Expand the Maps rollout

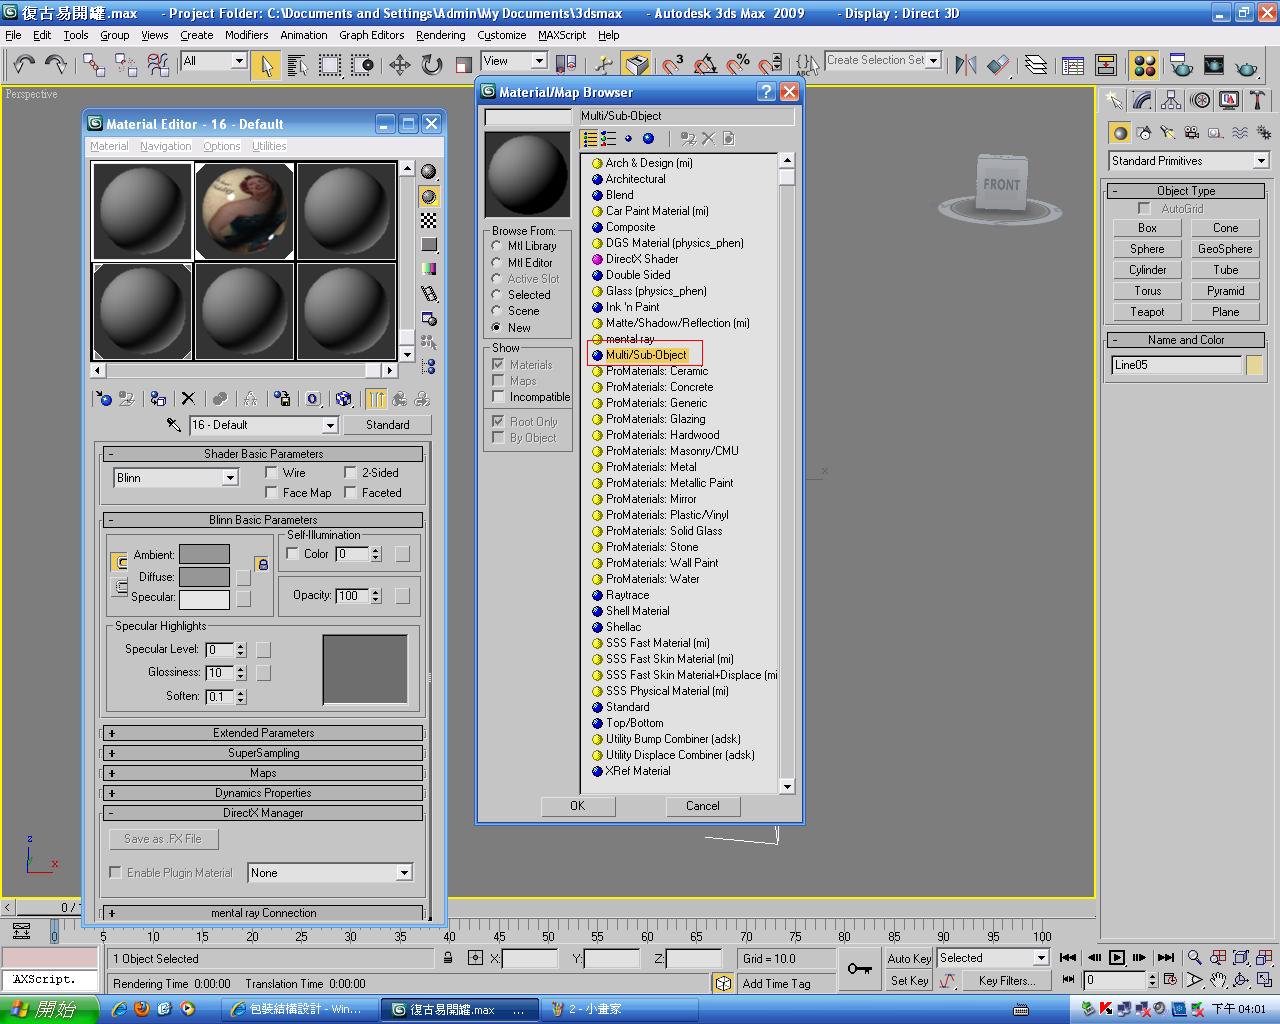[x=263, y=773]
